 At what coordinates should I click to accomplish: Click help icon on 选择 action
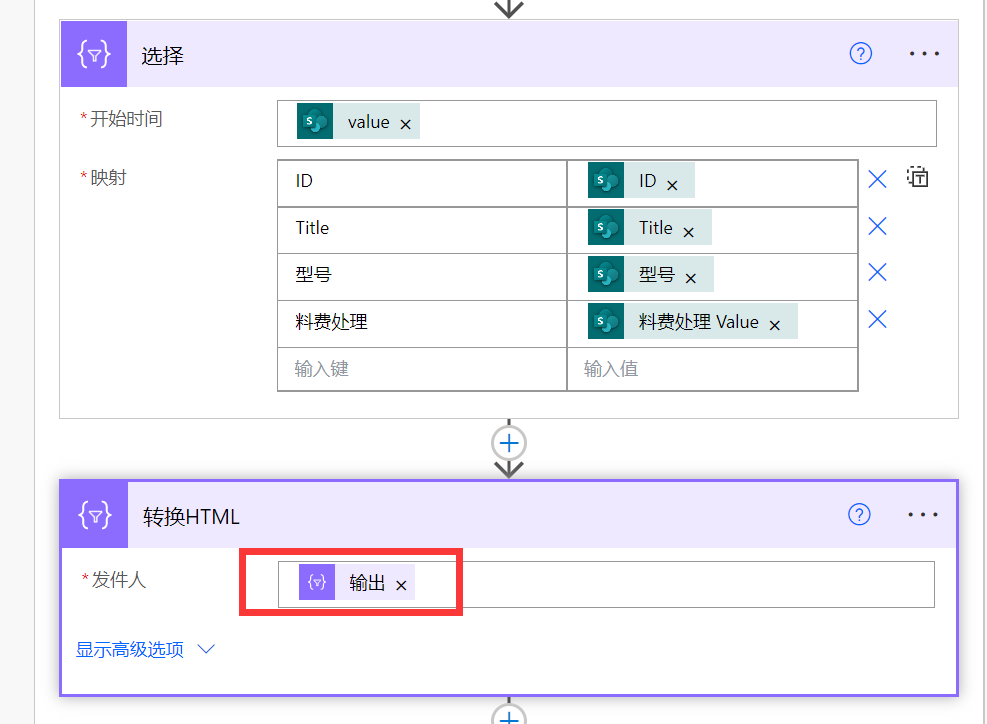click(860, 54)
